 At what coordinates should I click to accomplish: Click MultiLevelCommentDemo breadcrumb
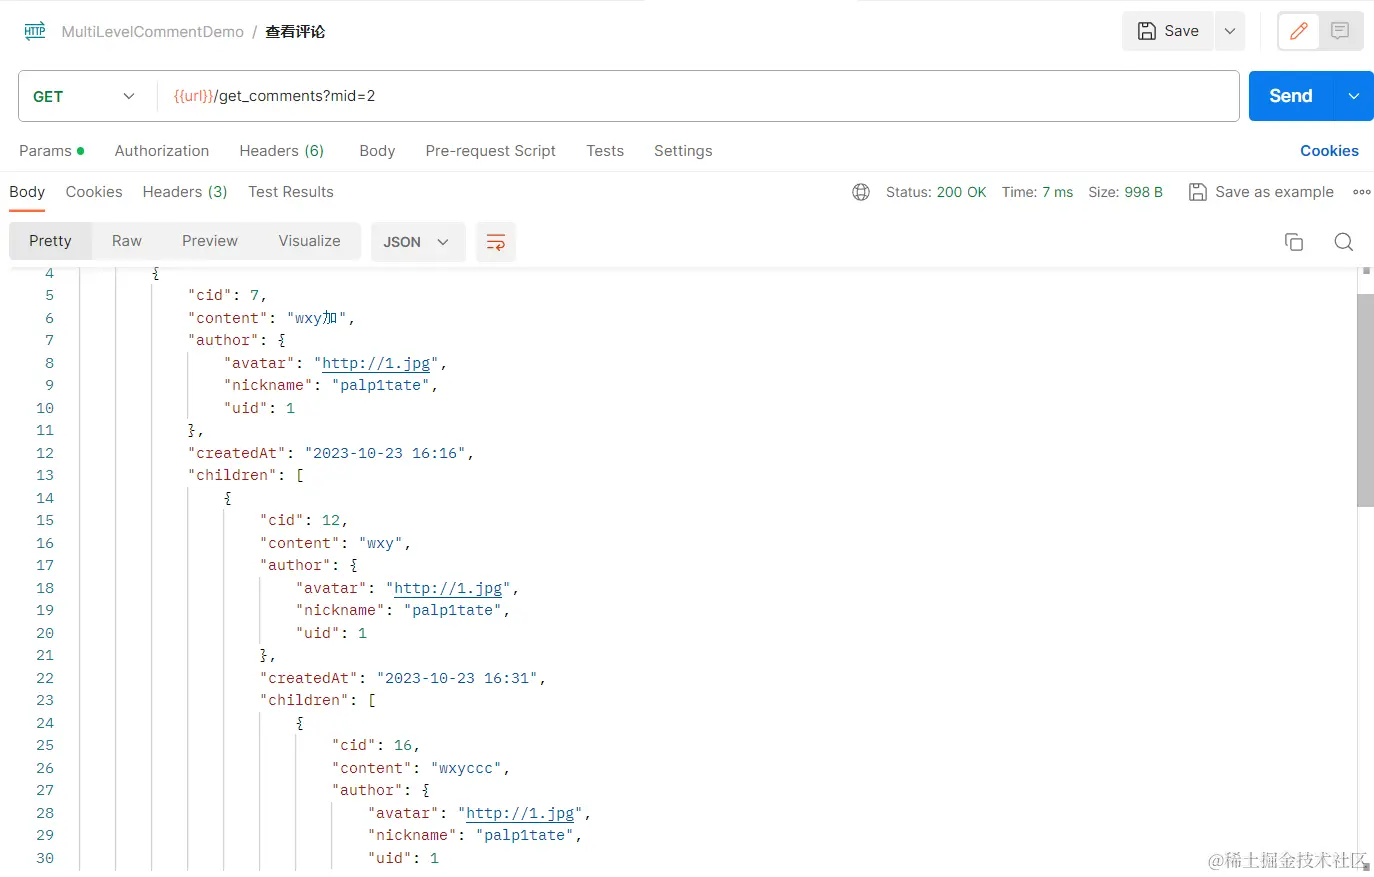click(x=153, y=32)
